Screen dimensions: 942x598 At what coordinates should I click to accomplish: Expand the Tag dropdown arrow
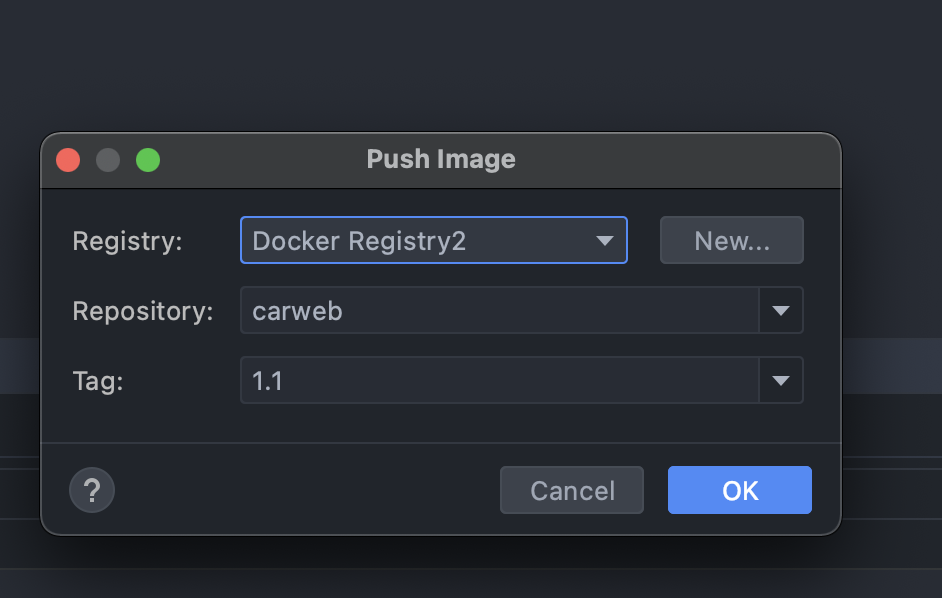(x=781, y=381)
